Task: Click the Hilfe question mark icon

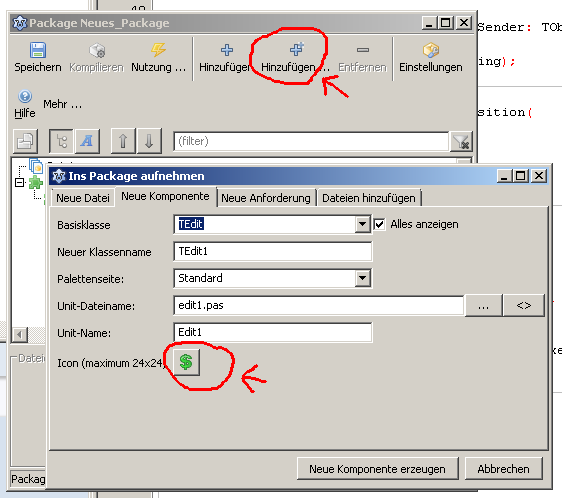Action: [x=25, y=96]
